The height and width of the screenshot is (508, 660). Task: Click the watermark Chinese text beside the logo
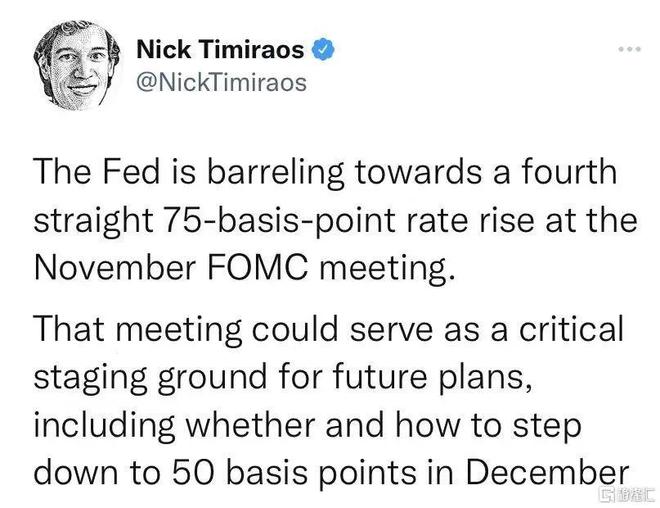pyautogui.click(x=635, y=495)
